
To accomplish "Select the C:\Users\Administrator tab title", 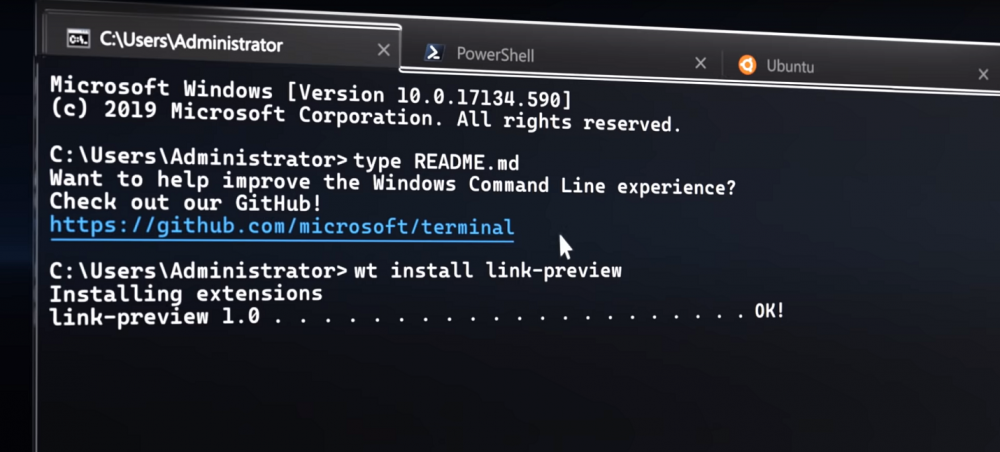I will tap(191, 42).
